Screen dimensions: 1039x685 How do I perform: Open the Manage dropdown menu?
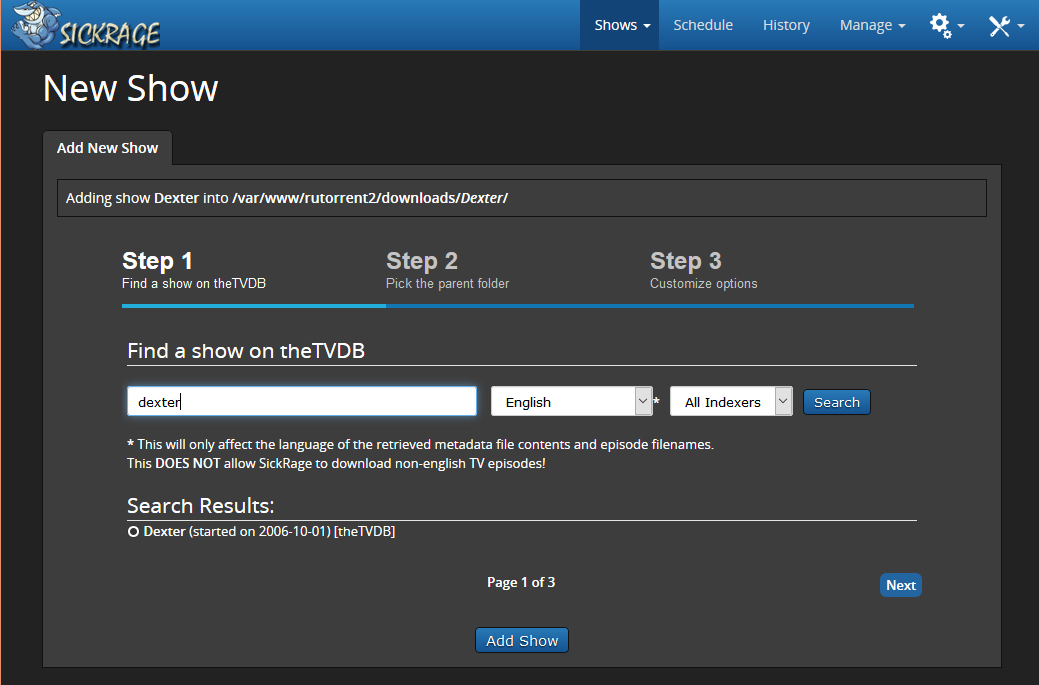872,25
